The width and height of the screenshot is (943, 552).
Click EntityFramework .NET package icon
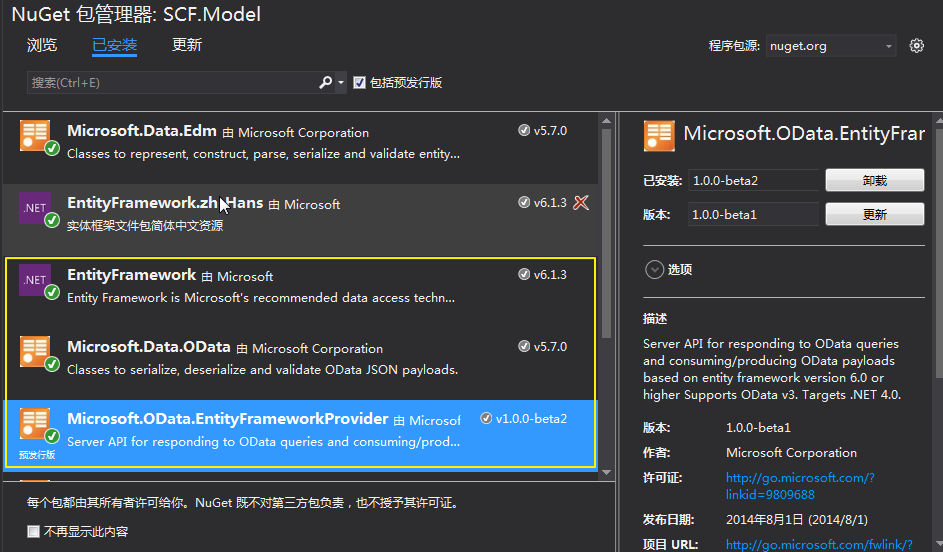click(35, 280)
